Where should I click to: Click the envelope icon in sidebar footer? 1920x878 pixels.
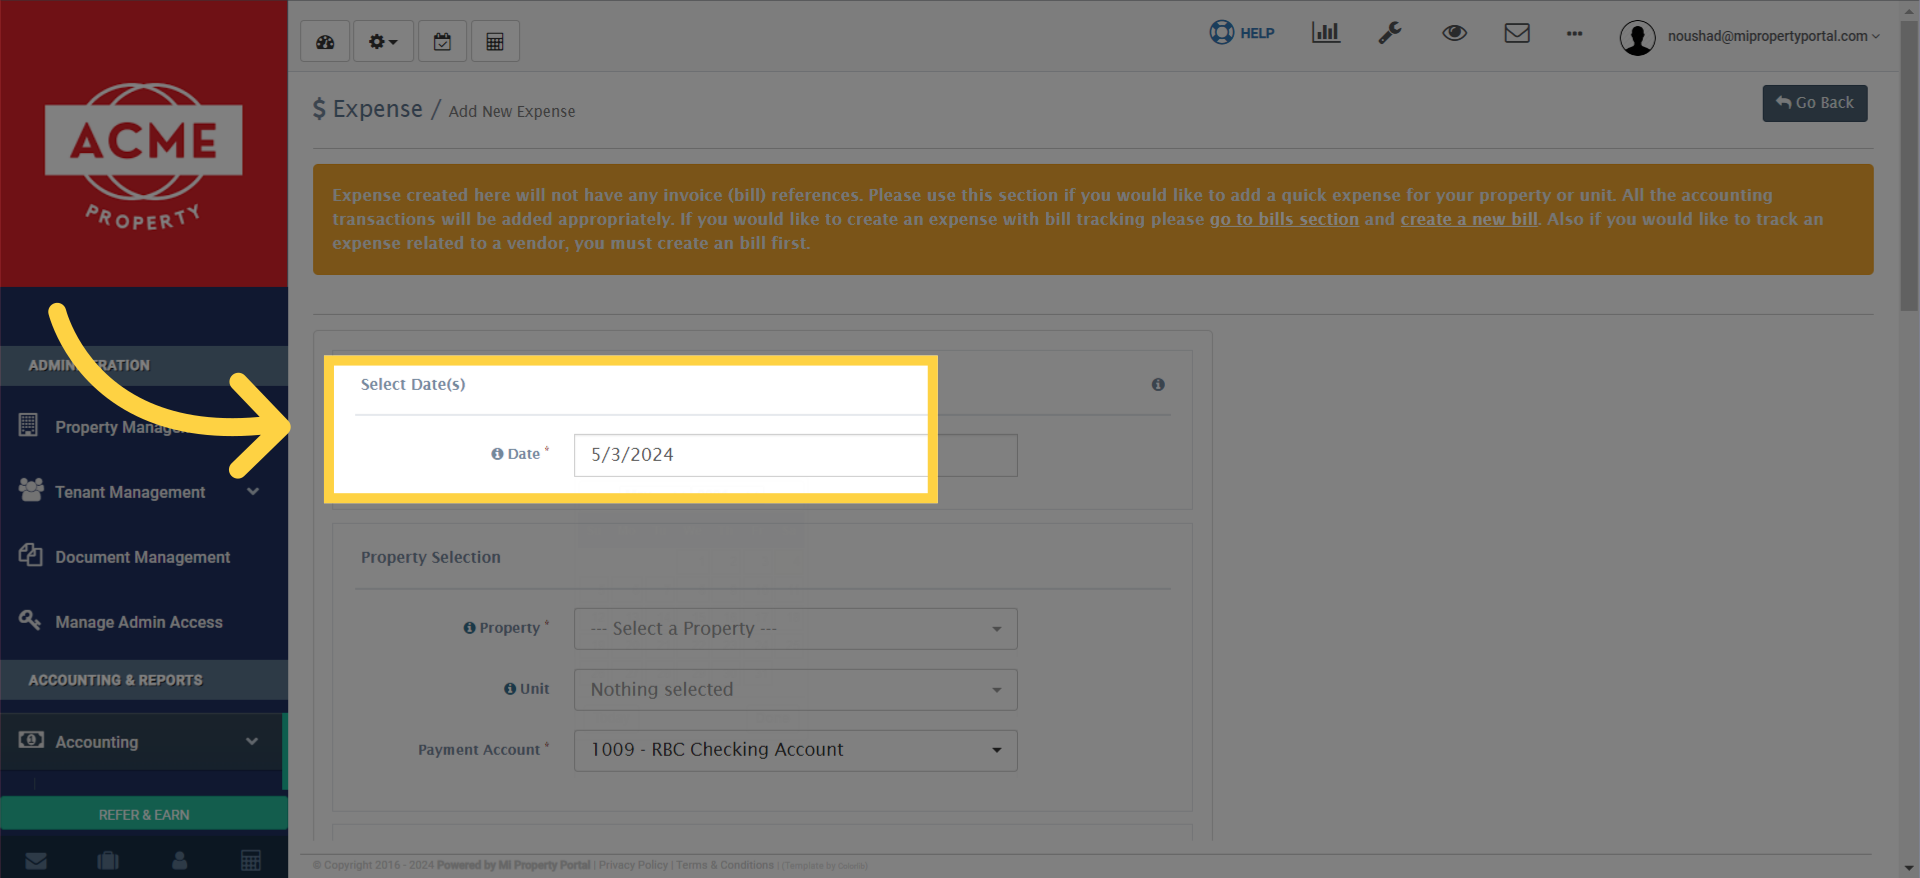point(36,860)
